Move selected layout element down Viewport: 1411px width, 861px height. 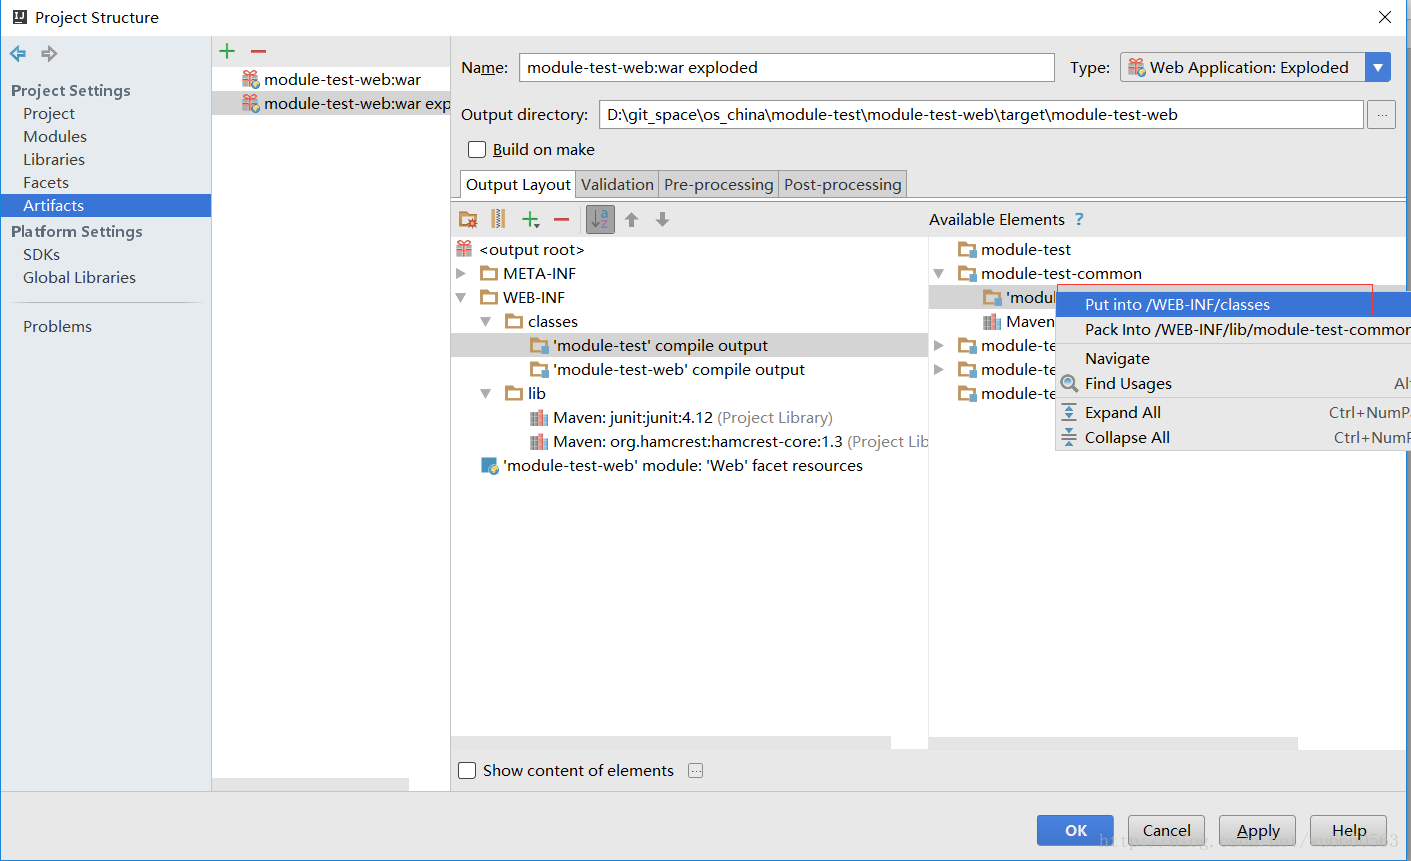click(662, 220)
